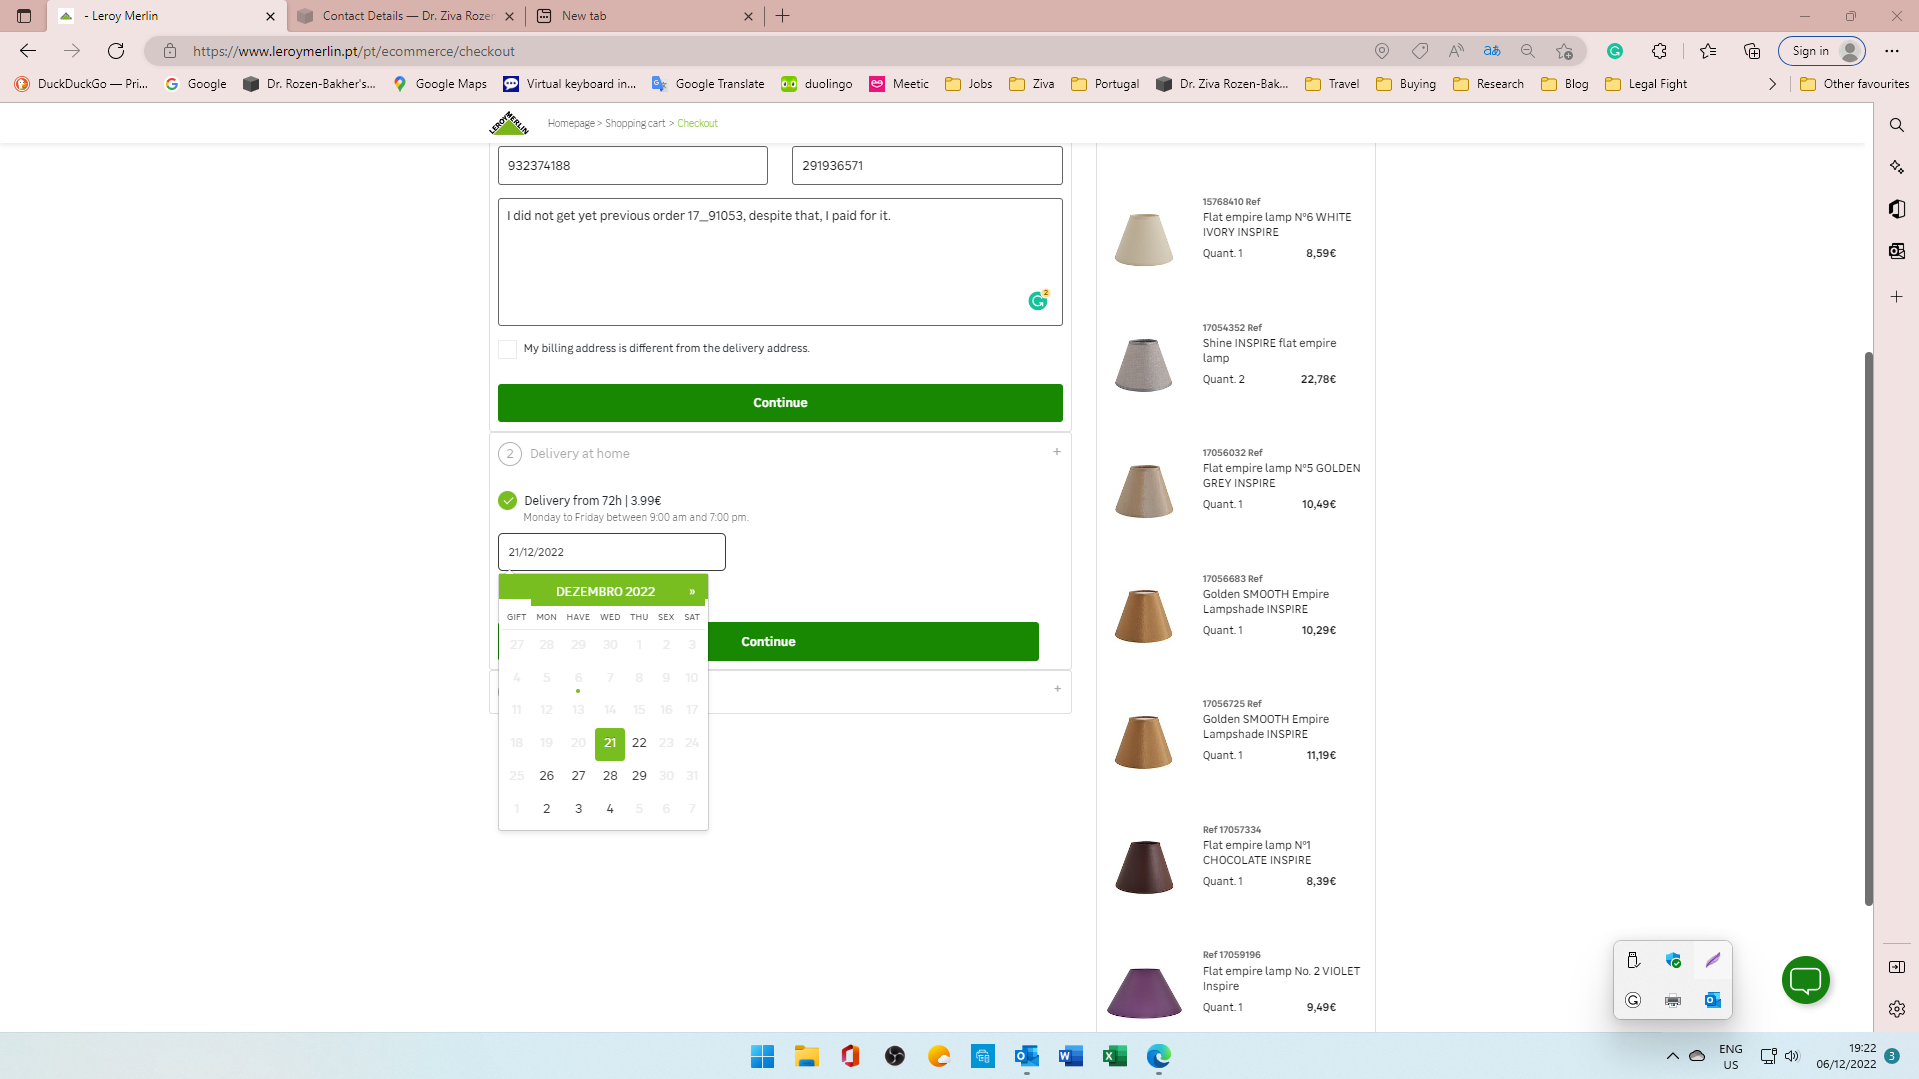The image size is (1919, 1079).
Task: Launch Word from taskbar
Action: (x=1070, y=1056)
